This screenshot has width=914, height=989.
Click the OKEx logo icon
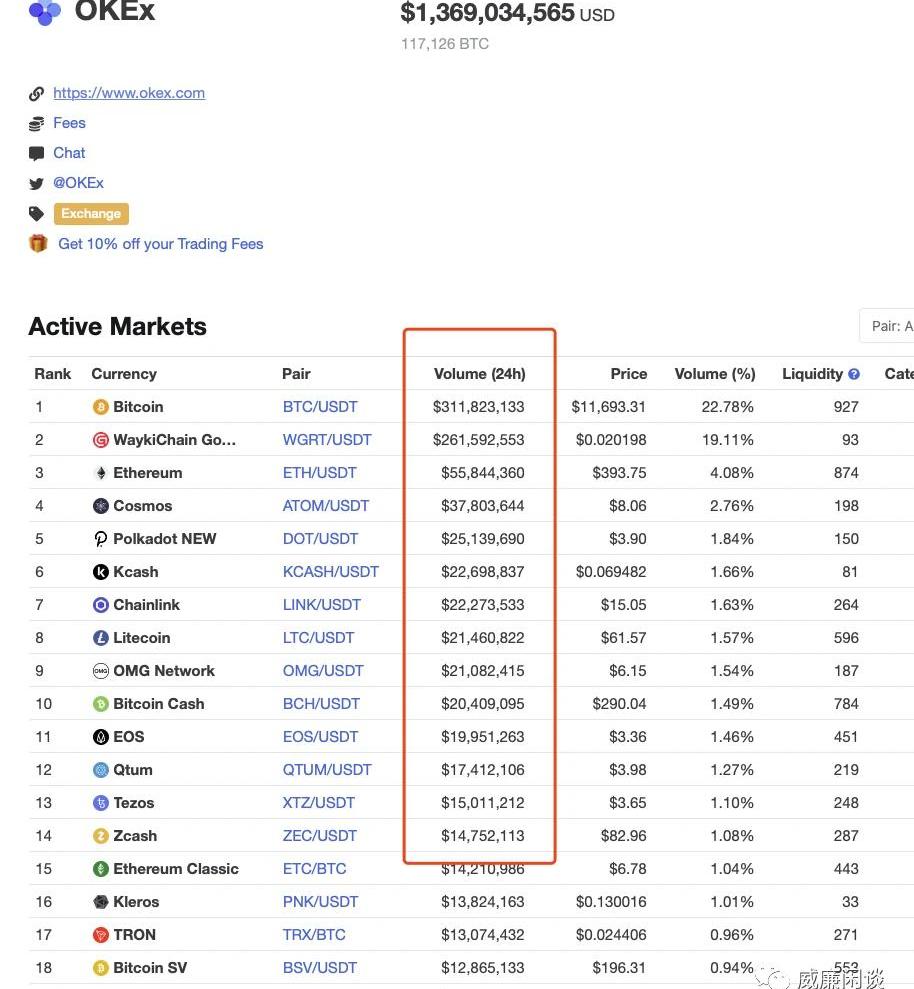coord(45,13)
